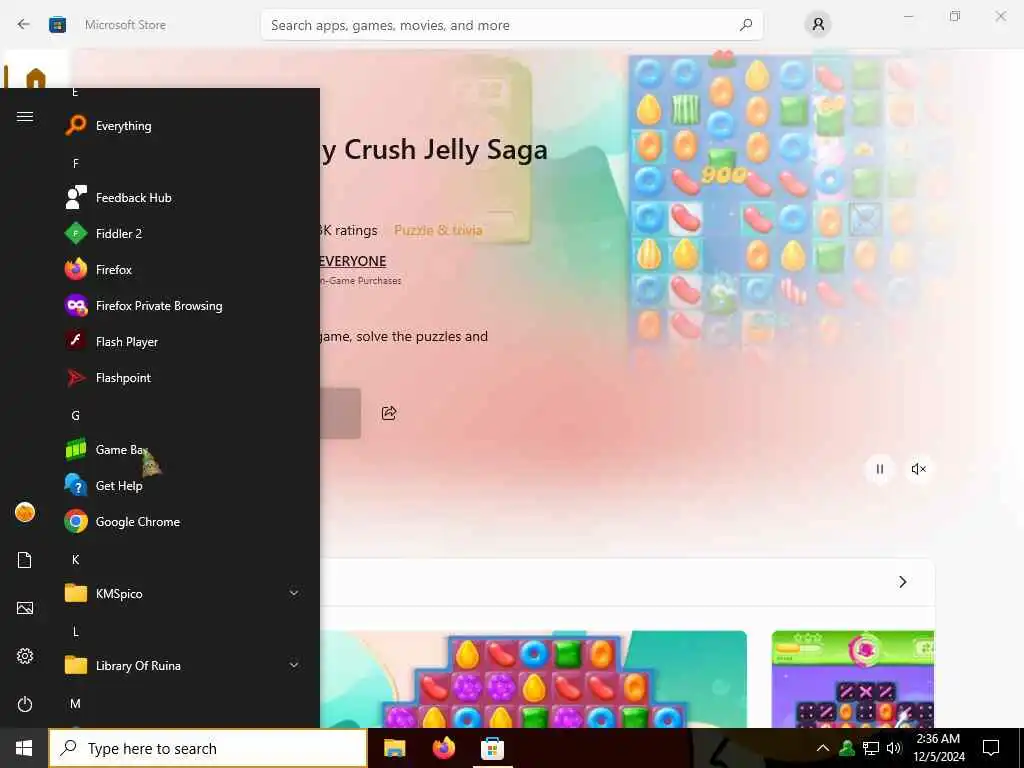
Task: Click the letter L section header
Action: [x=76, y=632]
